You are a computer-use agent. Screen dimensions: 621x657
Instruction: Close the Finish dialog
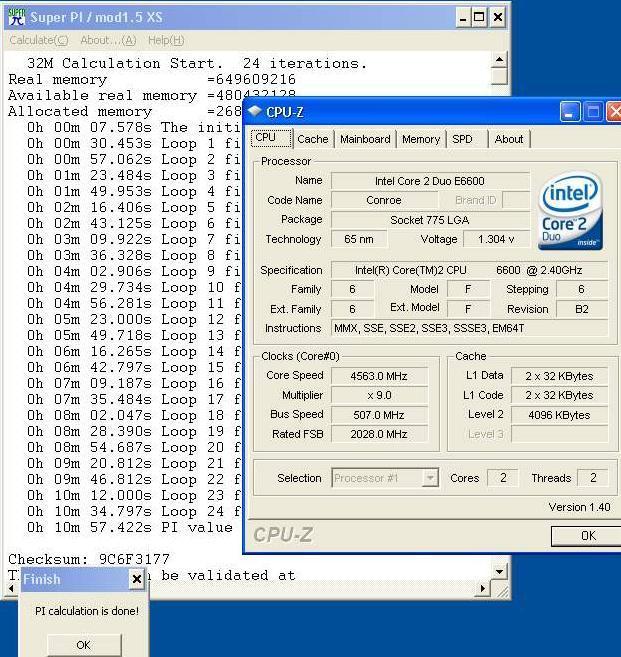pyautogui.click(x=137, y=579)
